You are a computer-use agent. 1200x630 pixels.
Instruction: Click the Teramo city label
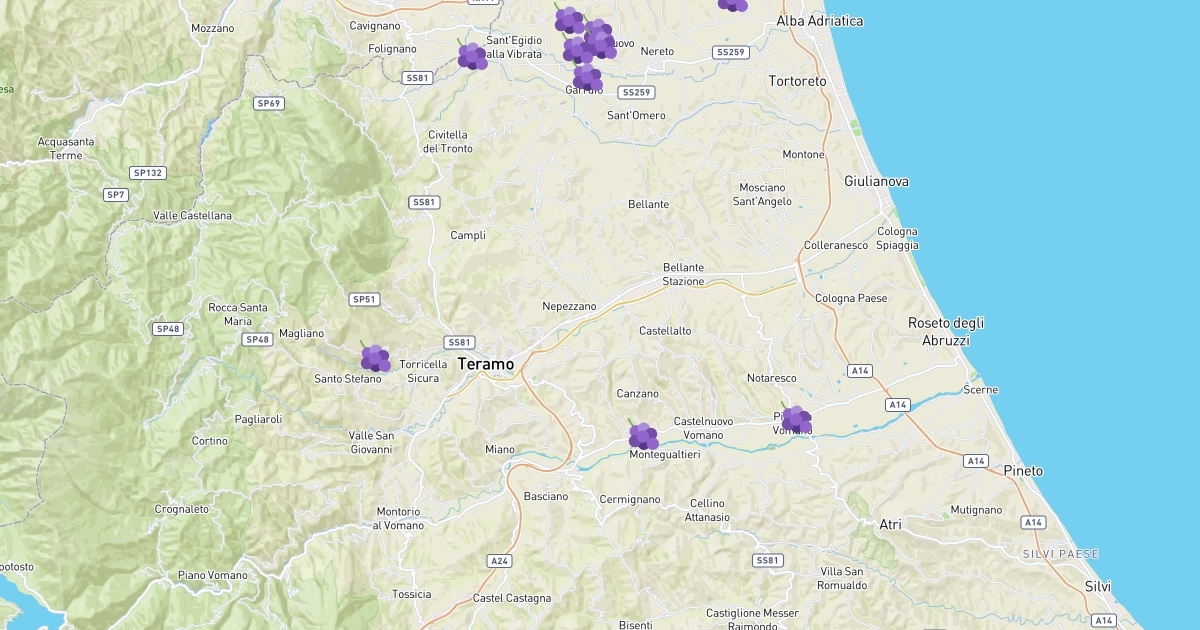(x=486, y=364)
